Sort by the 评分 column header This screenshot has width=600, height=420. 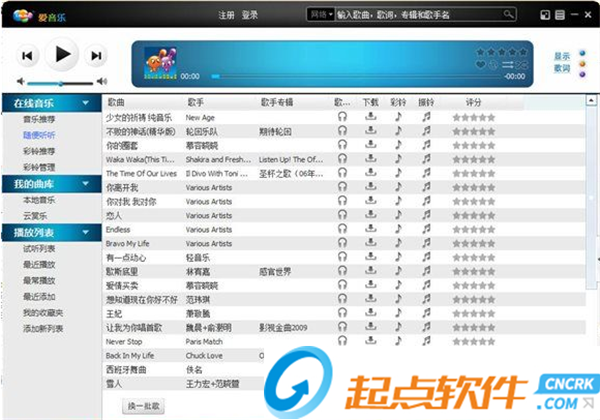pyautogui.click(x=473, y=103)
